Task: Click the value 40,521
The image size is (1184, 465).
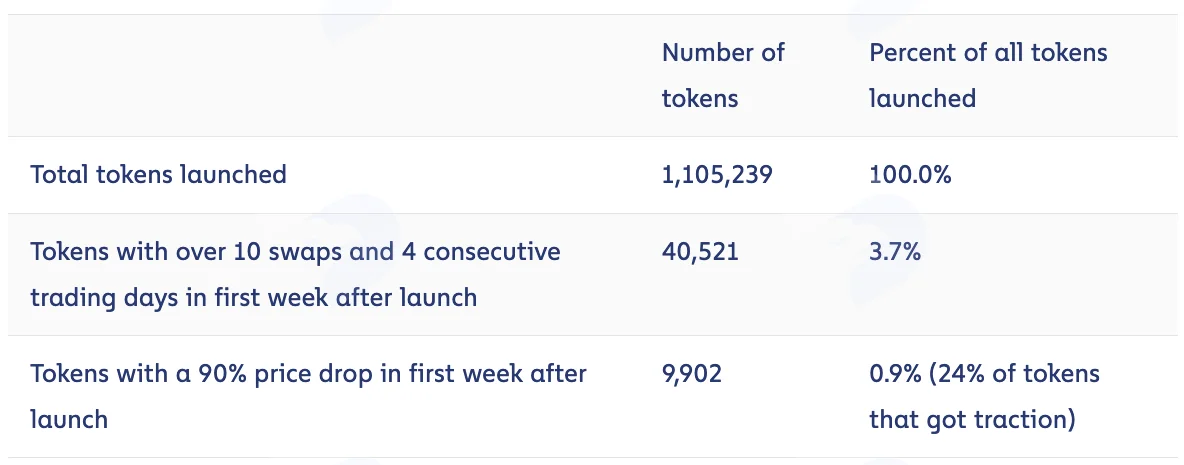Action: (700, 251)
